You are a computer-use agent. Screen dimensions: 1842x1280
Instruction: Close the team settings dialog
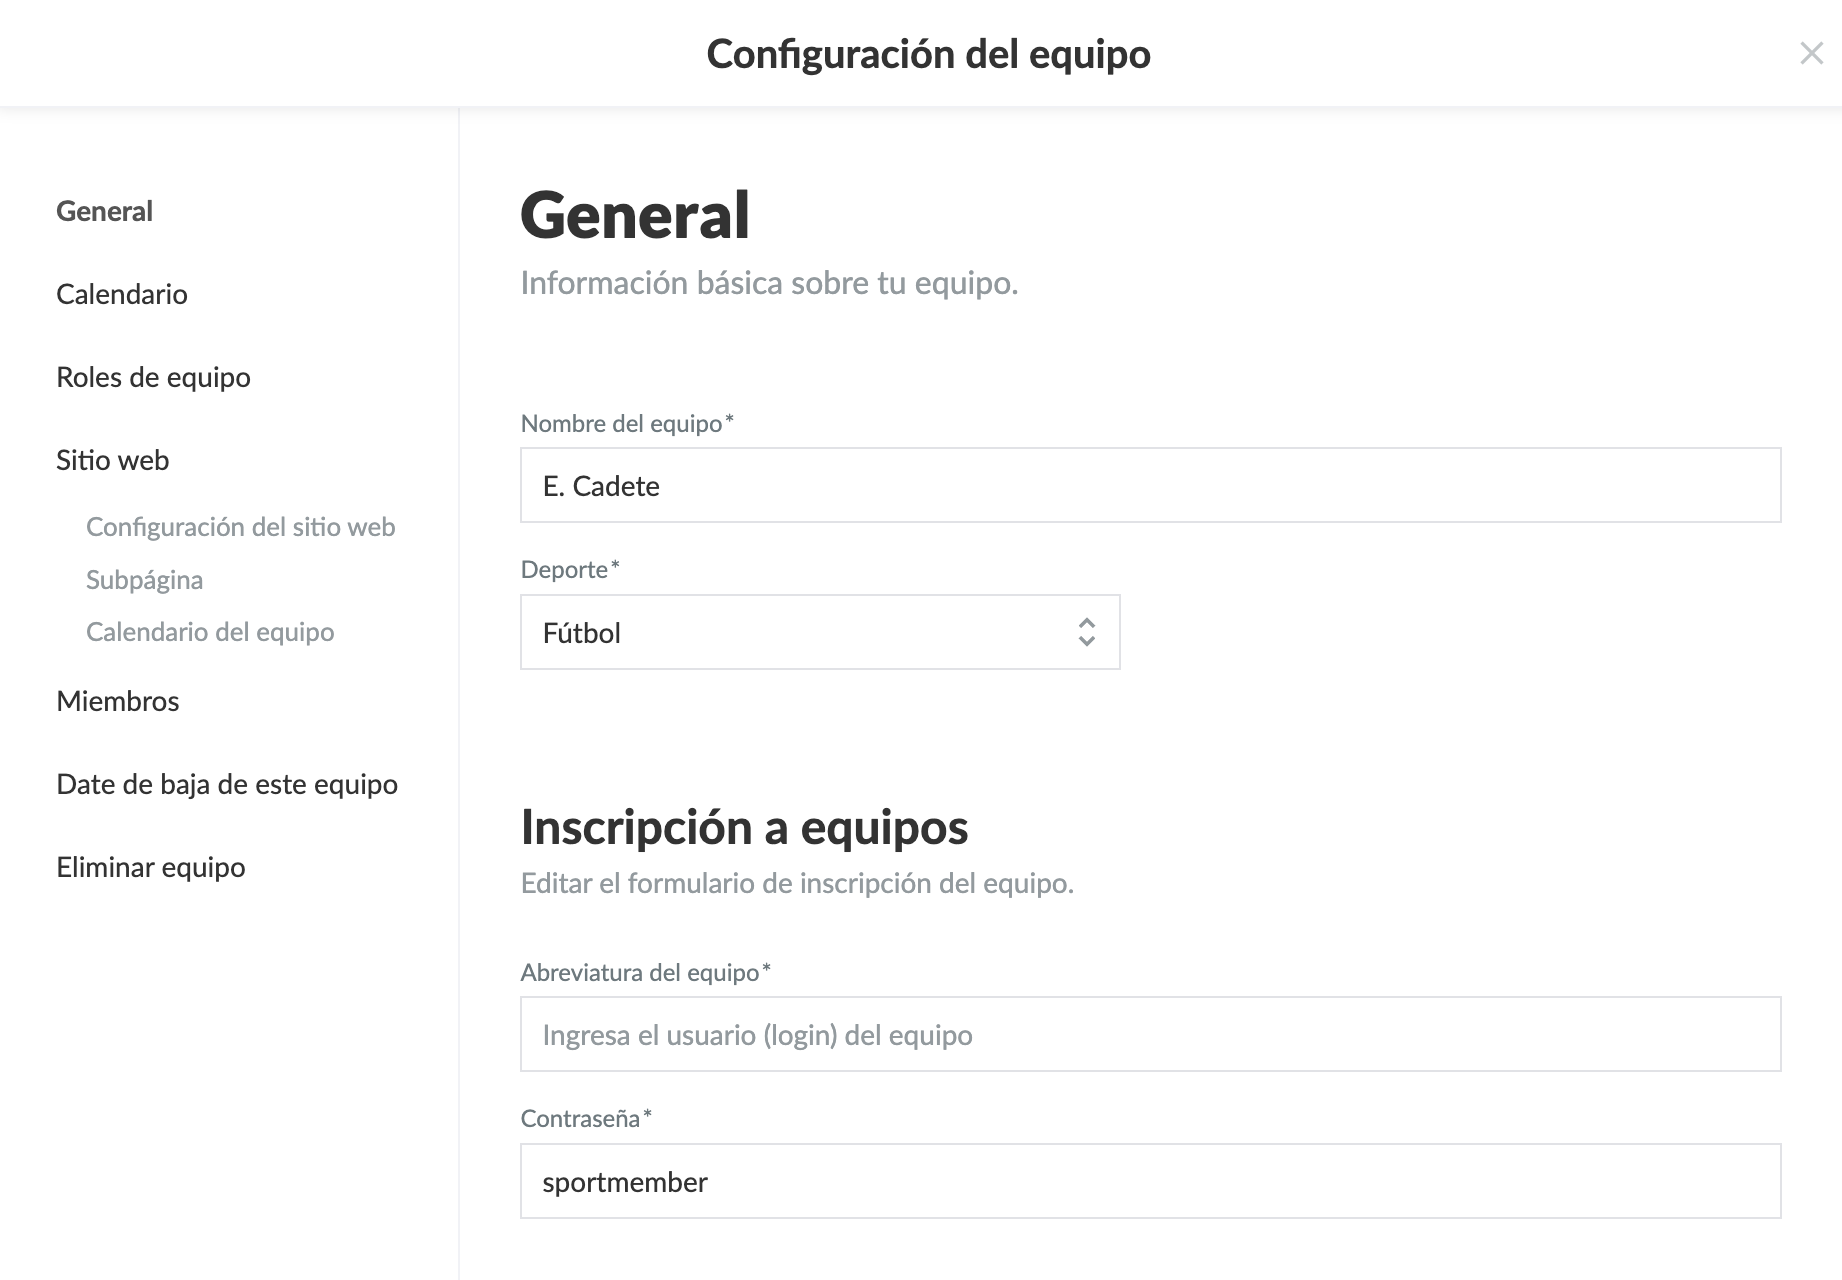point(1811,54)
